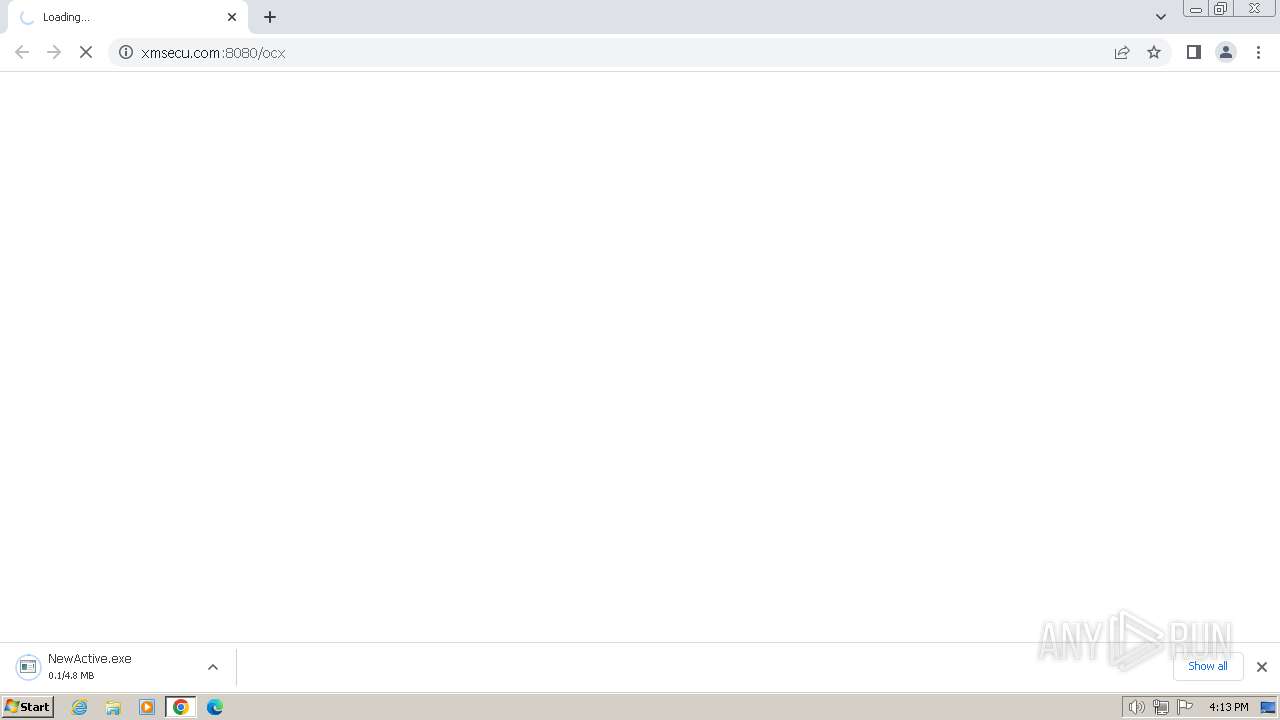
Task: Open the volume control in system tray
Action: tap(1137, 707)
